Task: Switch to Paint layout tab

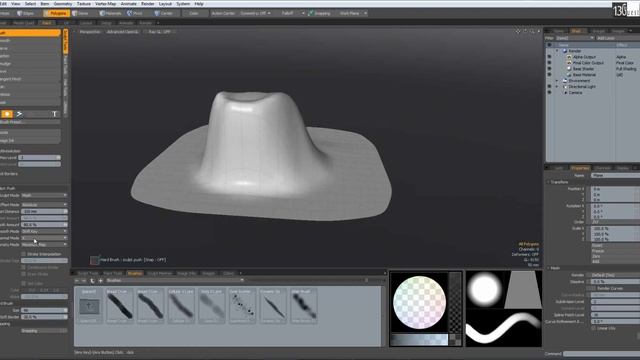Action: point(47,23)
